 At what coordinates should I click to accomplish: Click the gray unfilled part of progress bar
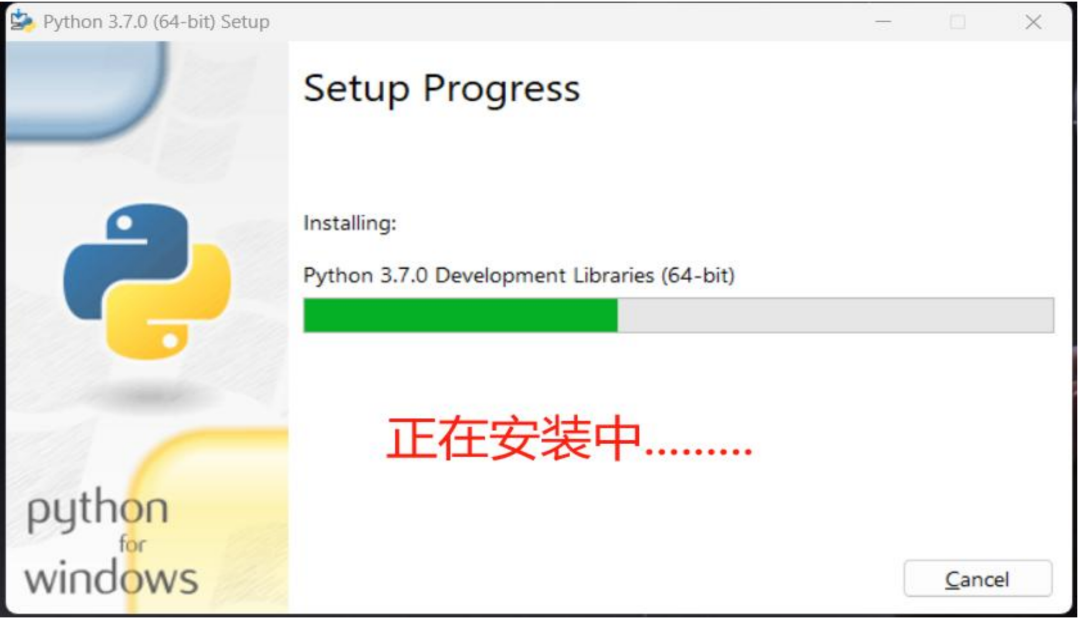[835, 315]
